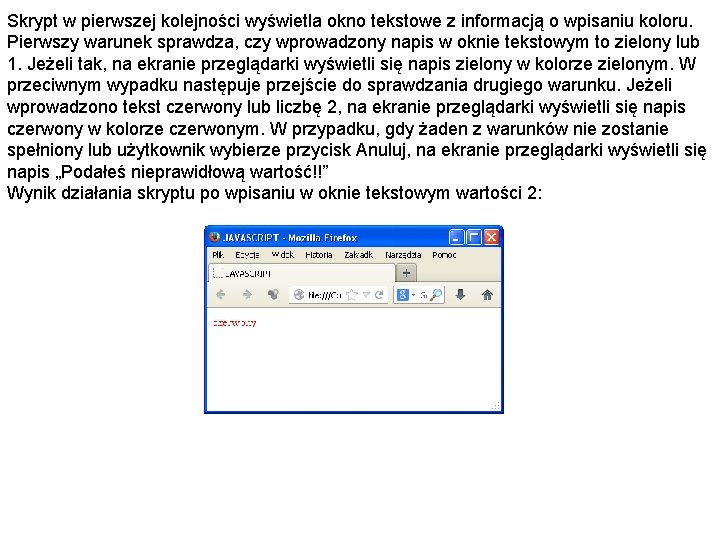Open the search engine list arrow
This screenshot has width=720, height=540.
coord(413,295)
